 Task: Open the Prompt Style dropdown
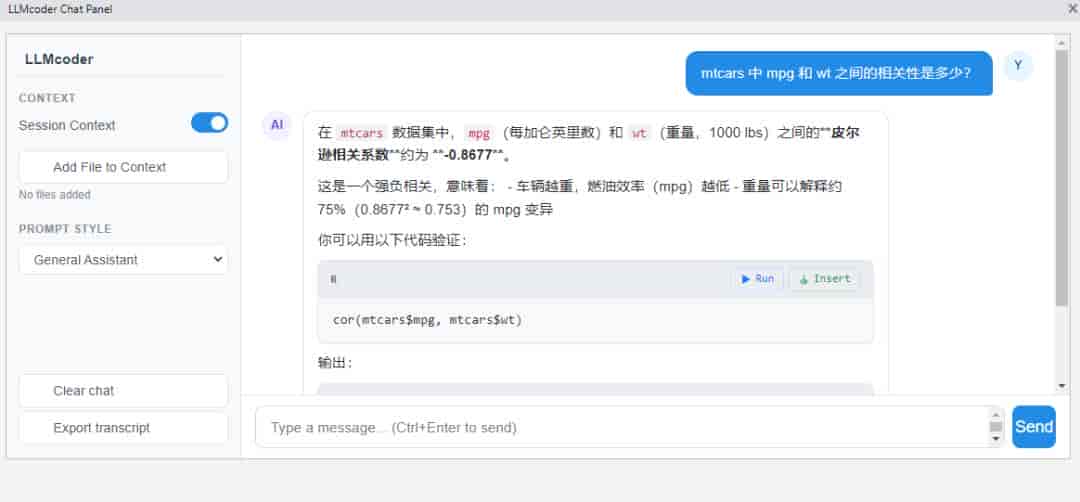(x=123, y=260)
